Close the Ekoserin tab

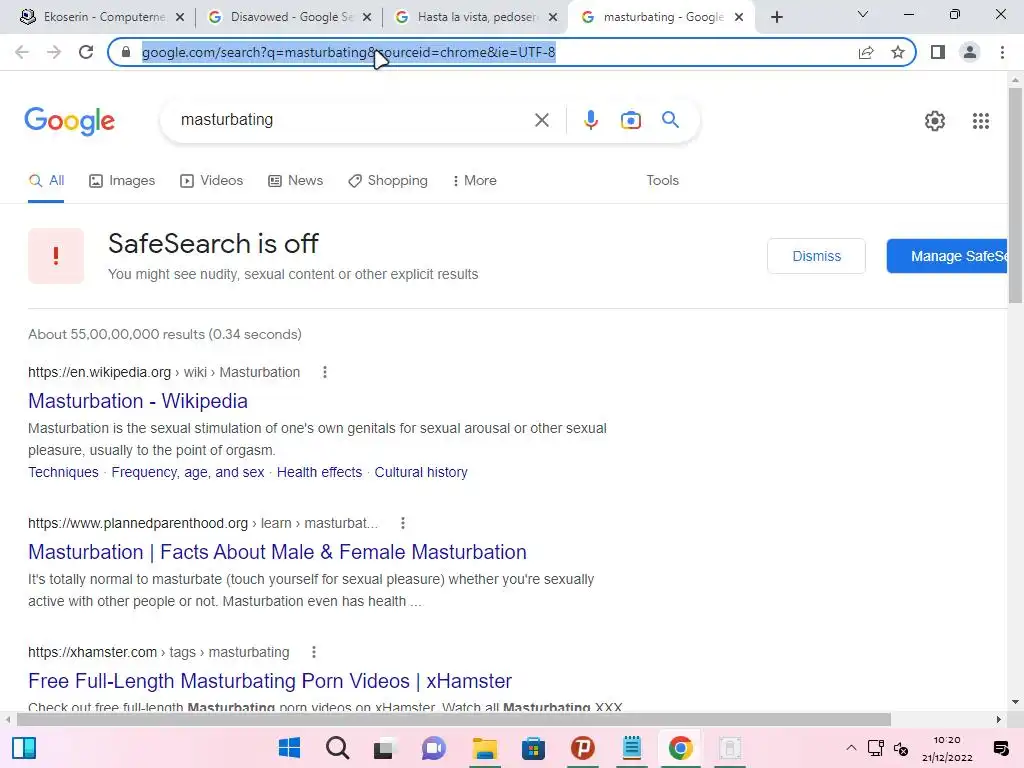(180, 17)
